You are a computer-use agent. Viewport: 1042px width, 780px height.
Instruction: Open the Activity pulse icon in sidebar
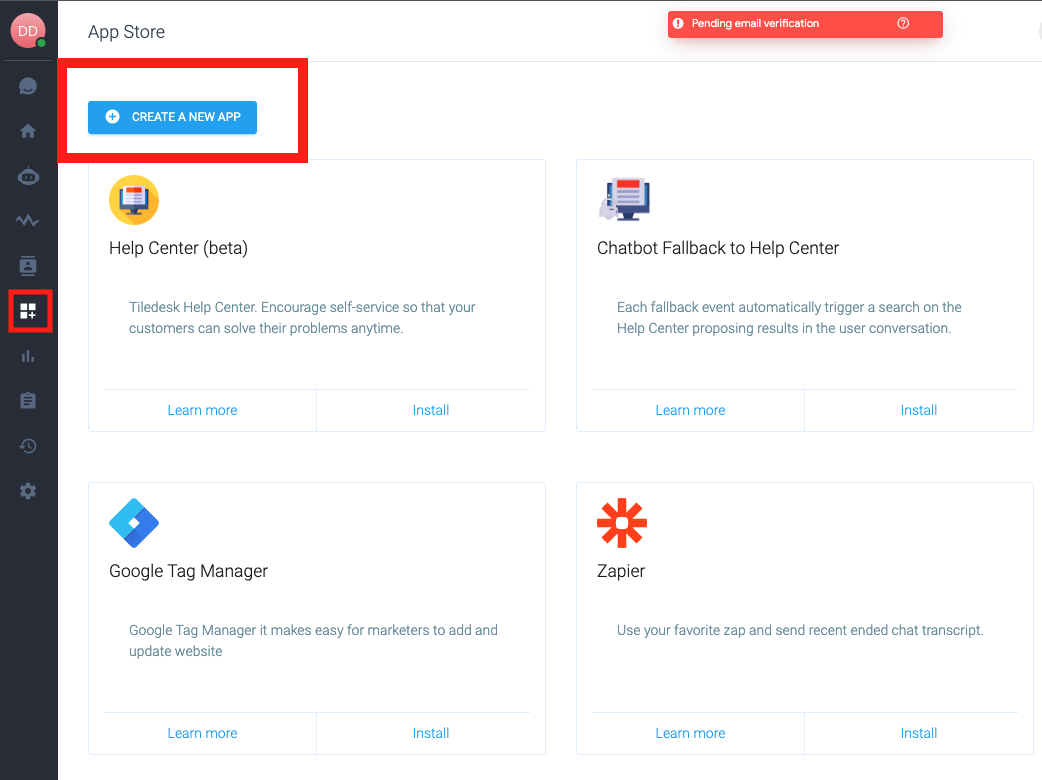coord(28,221)
